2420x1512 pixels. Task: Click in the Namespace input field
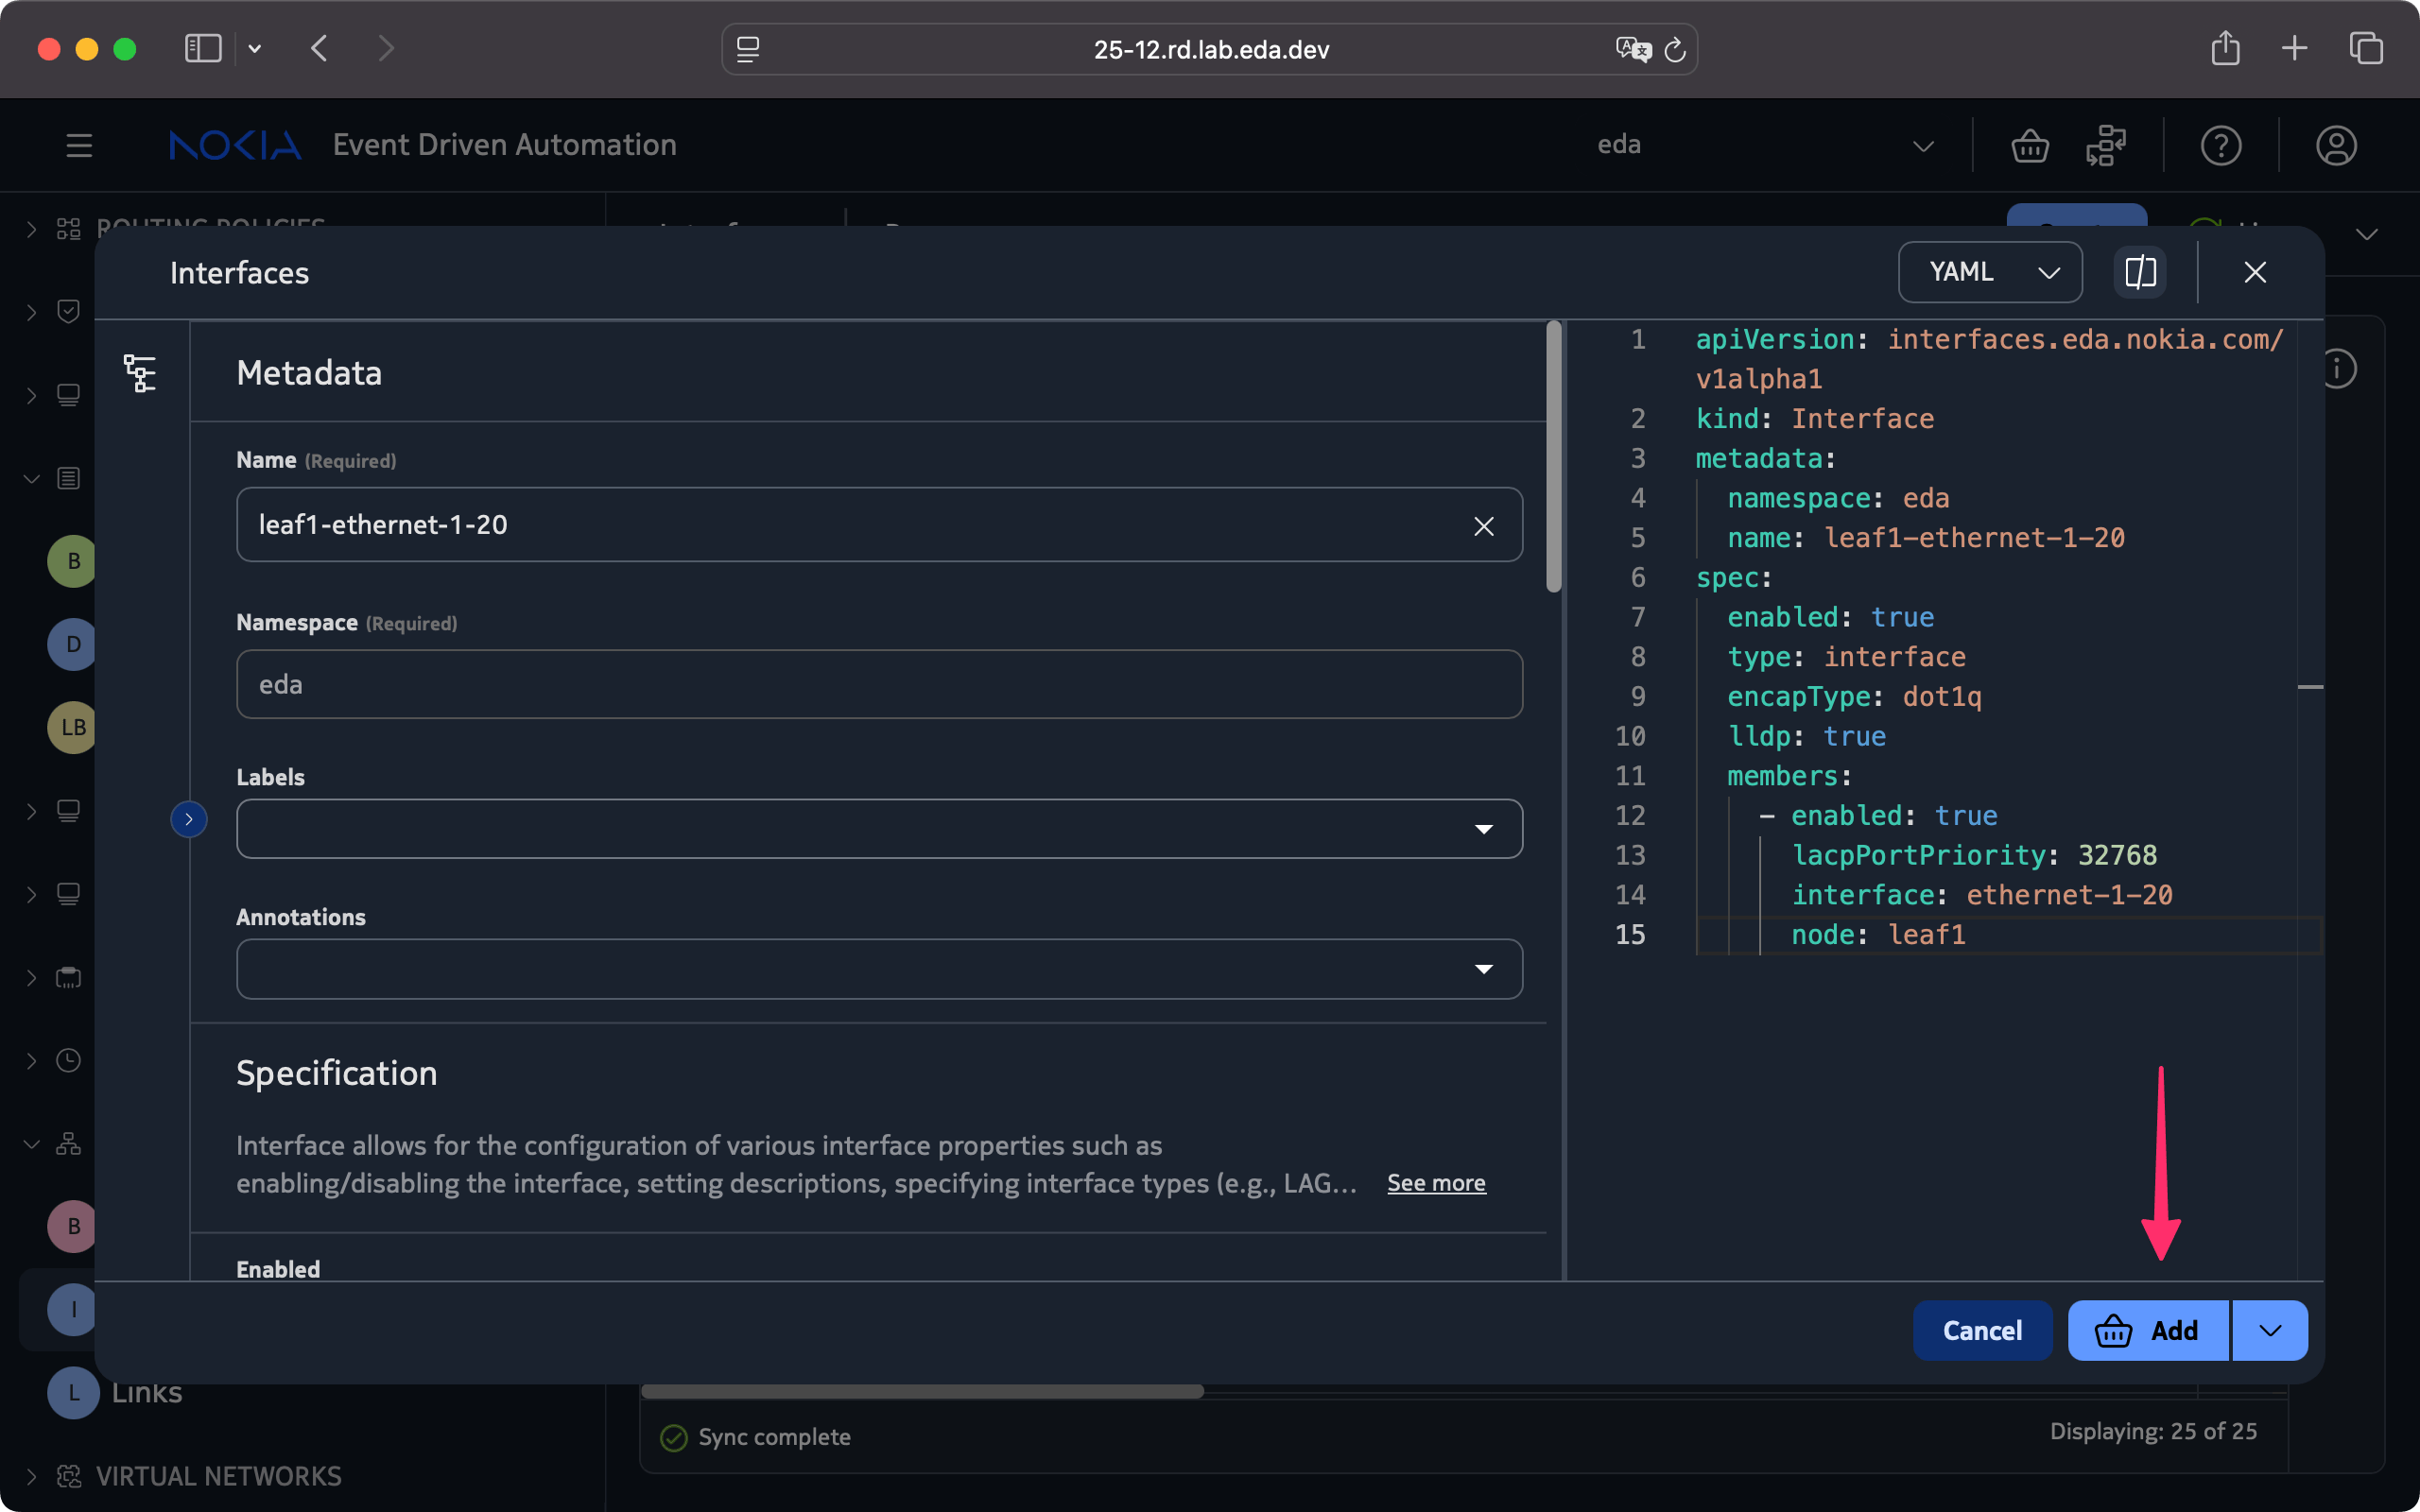pos(879,685)
